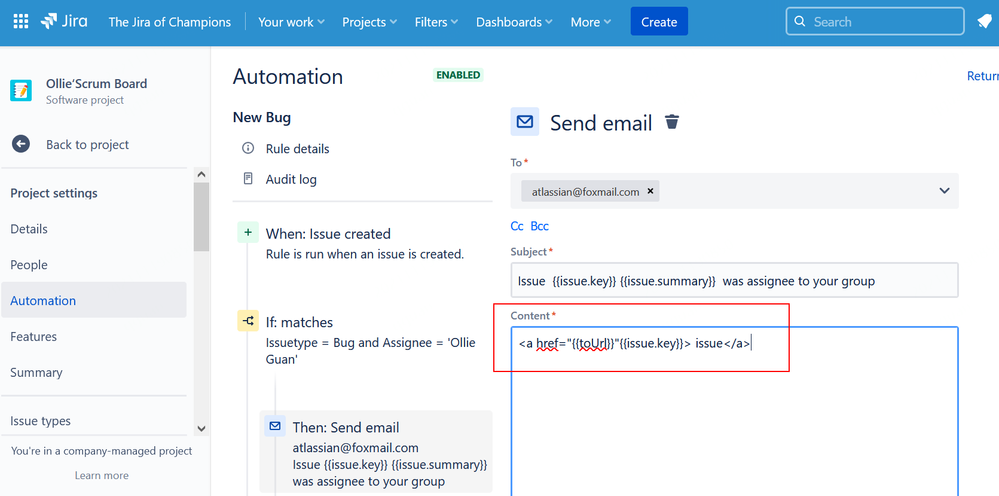Screen dimensions: 999x496
Task: Open the Projects dropdown menu
Action: pos(370,22)
